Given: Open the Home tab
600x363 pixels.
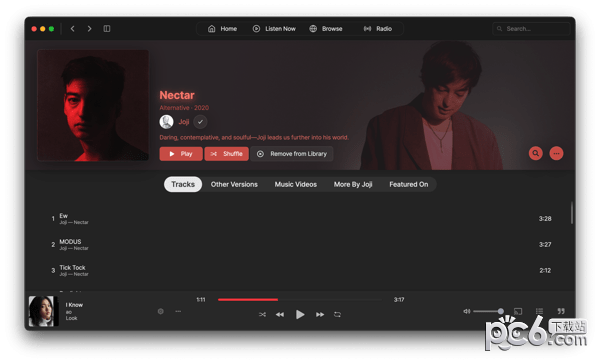Looking at the screenshot, I should click(x=222, y=29).
